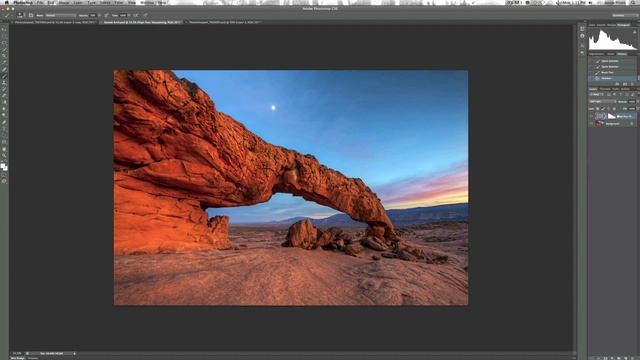Select the Eraser tool
Viewport: 640px width, 360px height.
(4, 96)
